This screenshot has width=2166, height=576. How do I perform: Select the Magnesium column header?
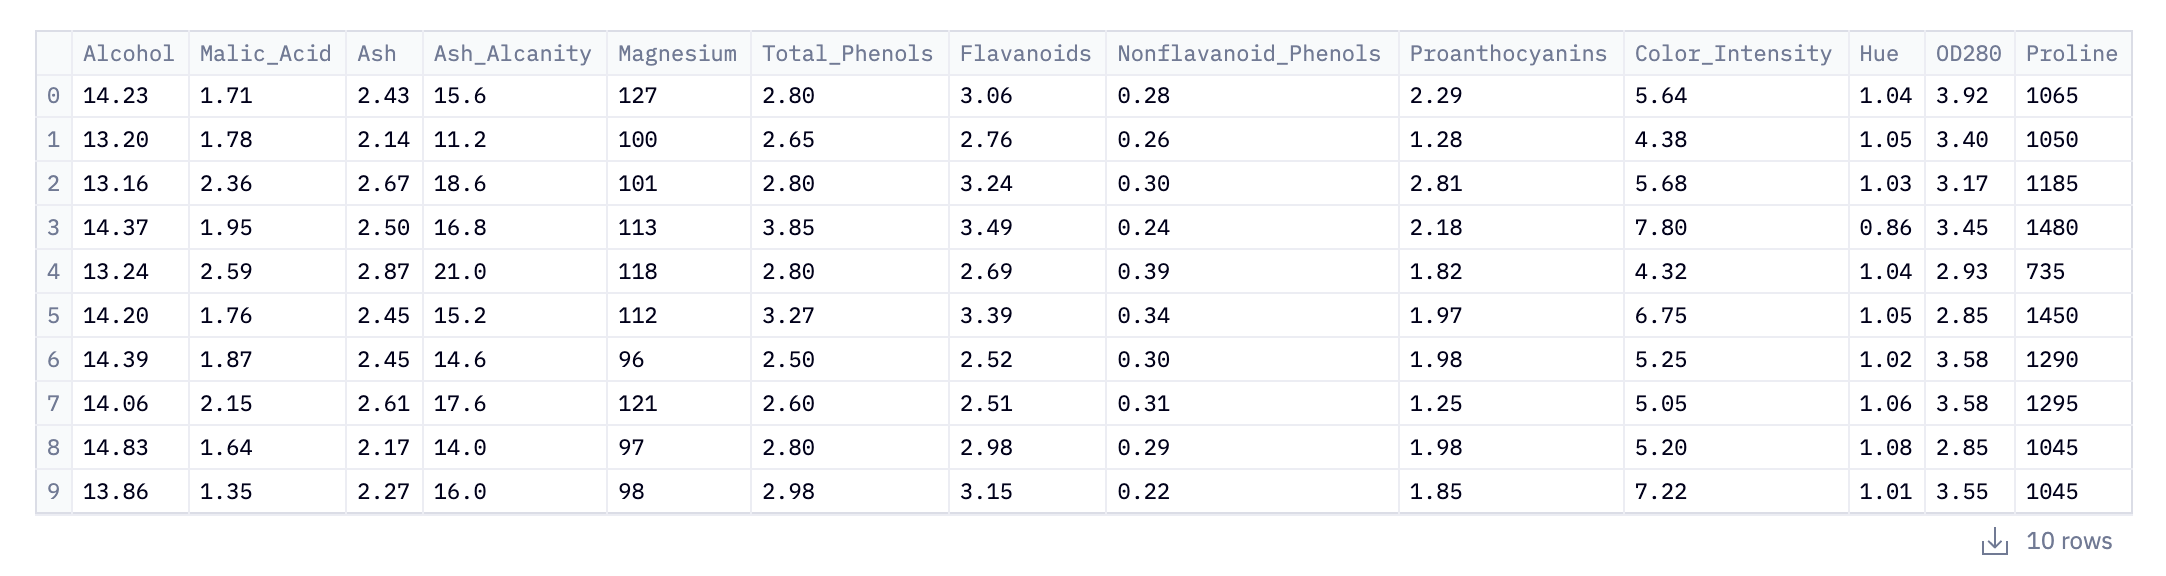678,54
